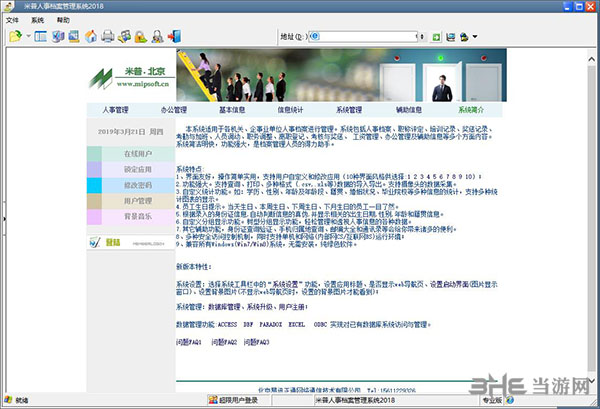Expand the arrow at toolbar's far right

(474, 38)
